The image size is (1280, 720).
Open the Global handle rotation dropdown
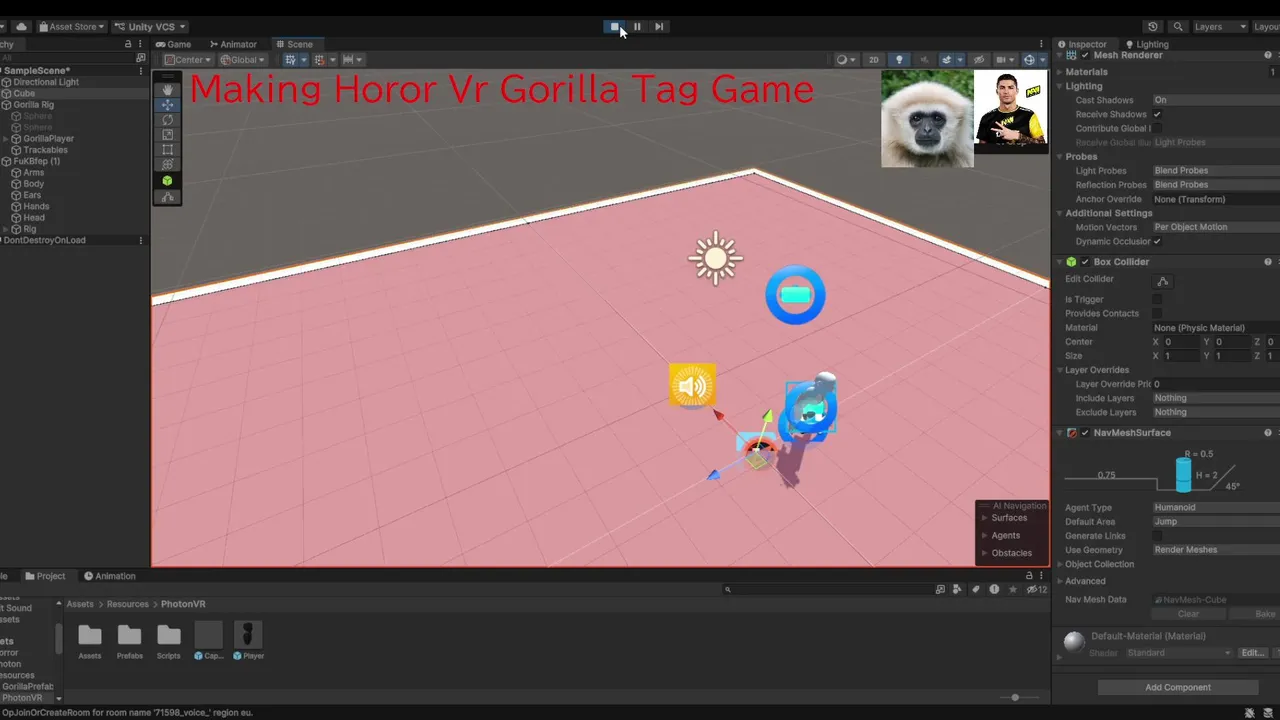point(242,60)
